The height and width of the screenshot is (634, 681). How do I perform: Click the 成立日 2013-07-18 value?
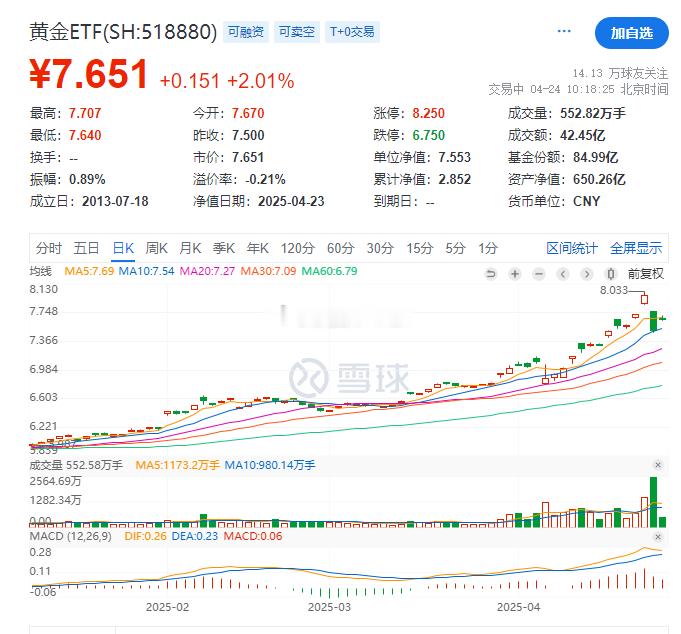click(115, 201)
